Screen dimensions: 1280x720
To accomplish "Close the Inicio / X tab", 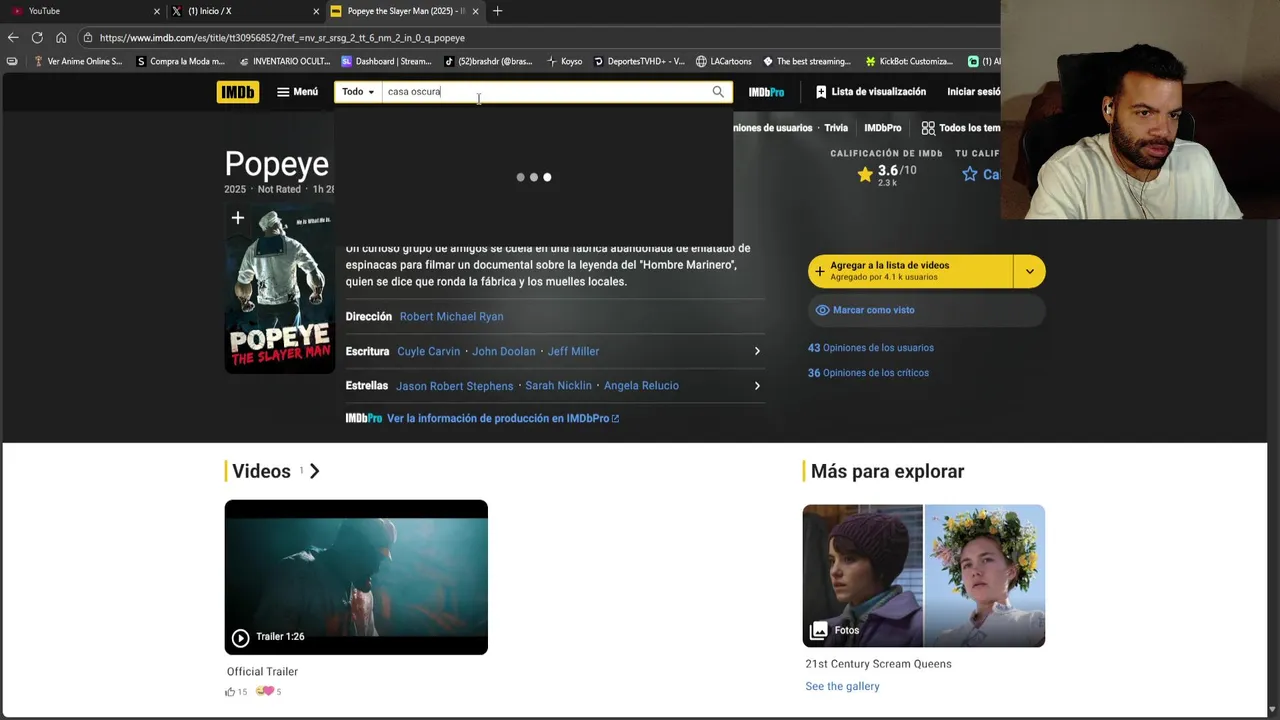I will tap(316, 11).
